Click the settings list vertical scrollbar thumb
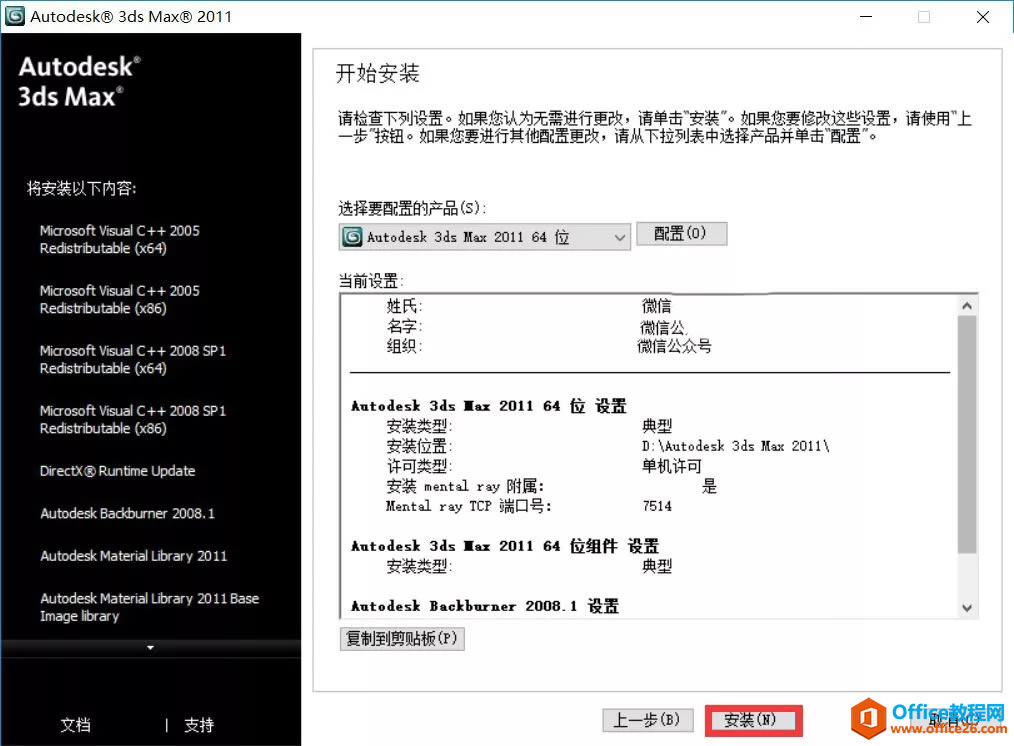This screenshot has width=1014, height=746. [967, 434]
